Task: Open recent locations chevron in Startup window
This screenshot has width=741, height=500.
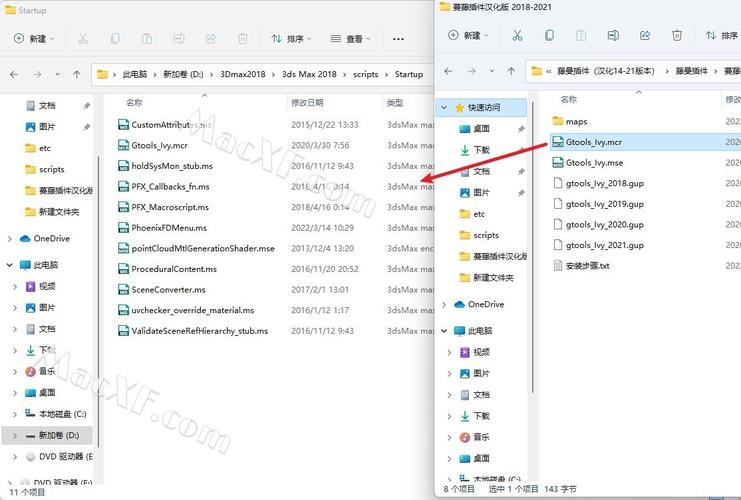Action: [x=57, y=74]
